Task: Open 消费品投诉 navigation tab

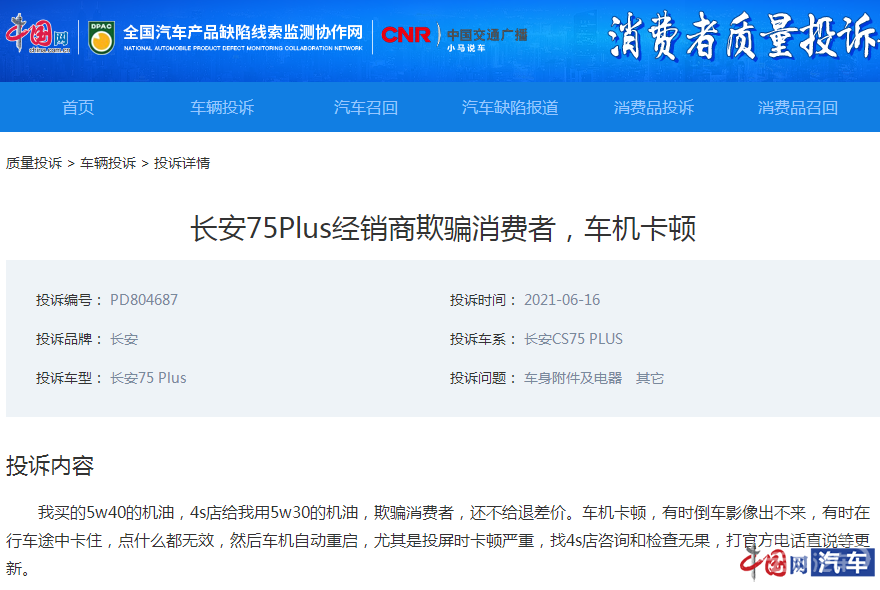Action: click(654, 107)
